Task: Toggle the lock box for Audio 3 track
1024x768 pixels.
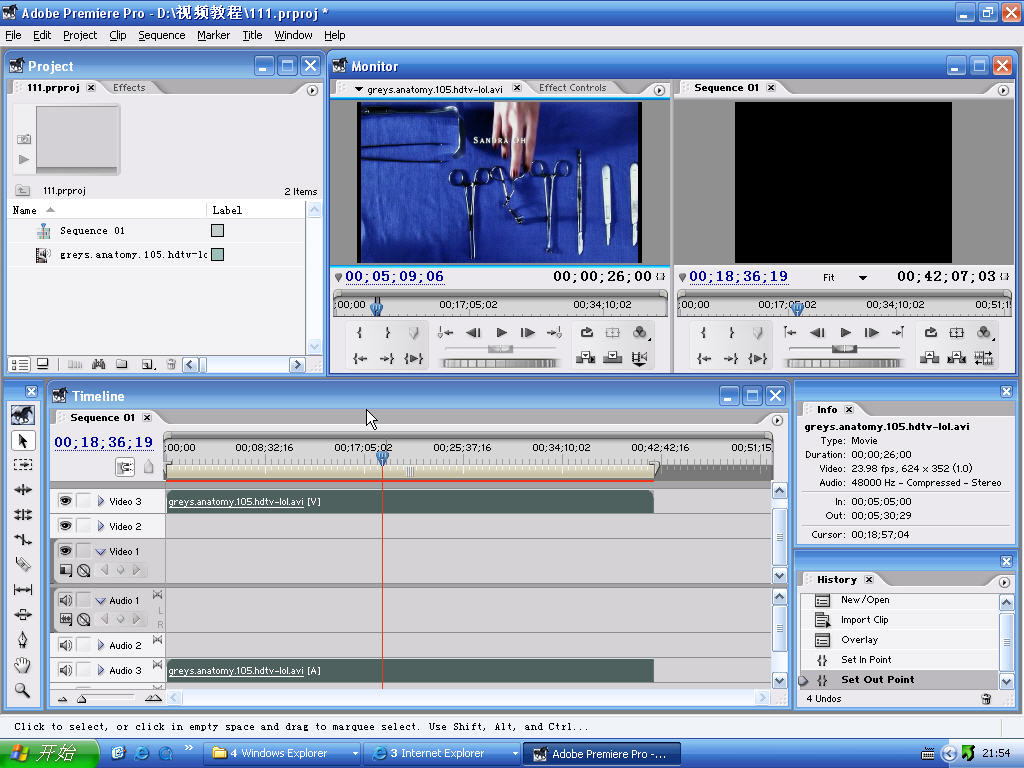Action: click(84, 670)
